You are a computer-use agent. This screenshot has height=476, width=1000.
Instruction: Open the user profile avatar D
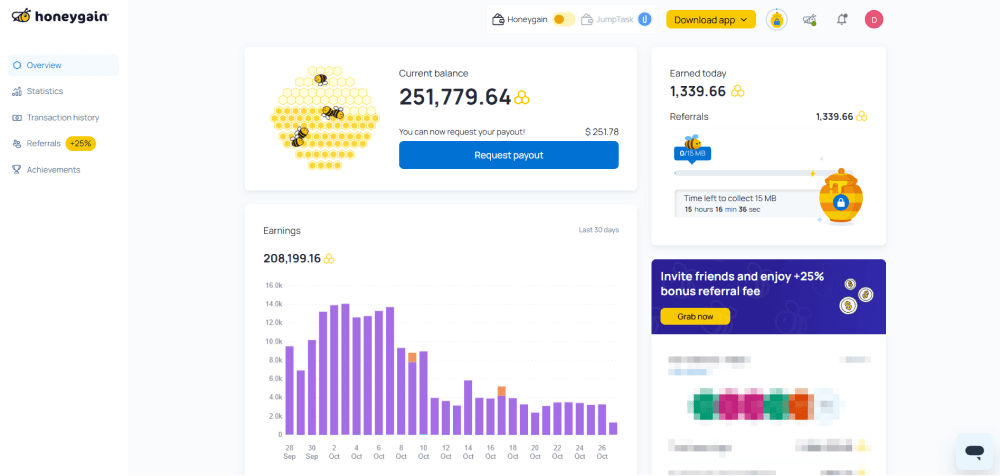tap(874, 19)
